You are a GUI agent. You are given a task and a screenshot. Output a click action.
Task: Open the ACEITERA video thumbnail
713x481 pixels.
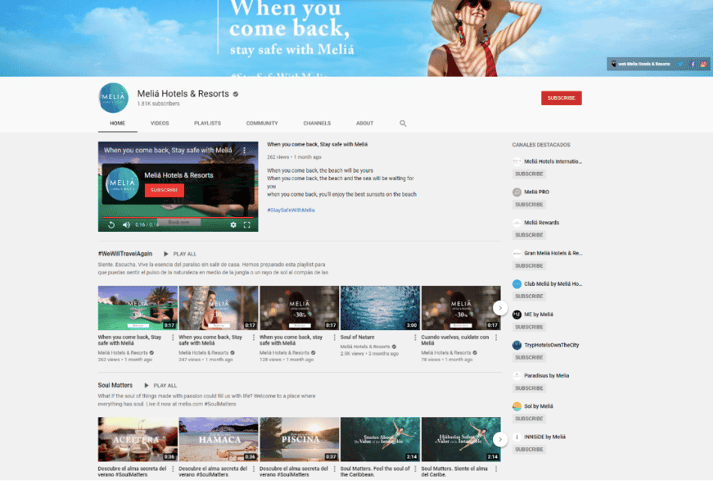click(138, 439)
